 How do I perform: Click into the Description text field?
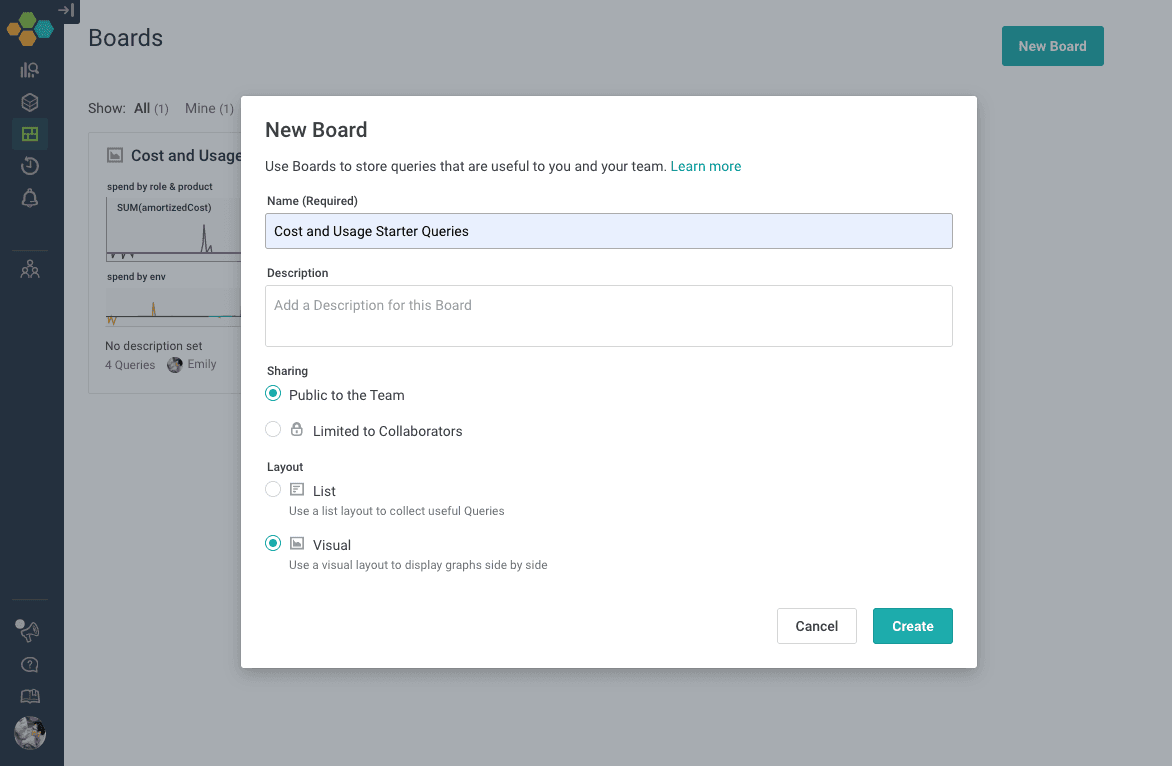pyautogui.click(x=608, y=316)
